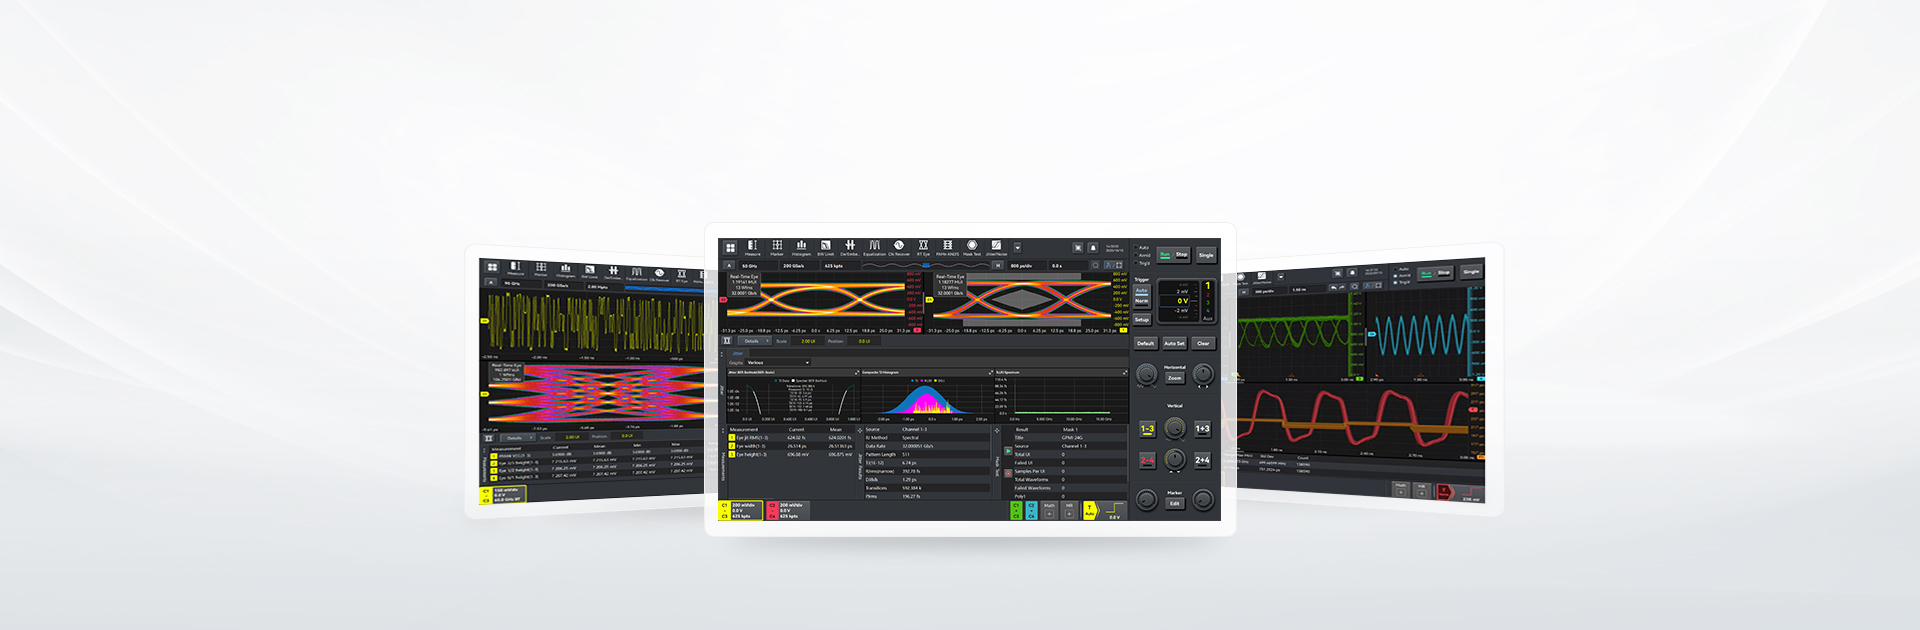Toggle the 2-4 differential channel button
This screenshot has height=630, width=1920.
click(1147, 460)
